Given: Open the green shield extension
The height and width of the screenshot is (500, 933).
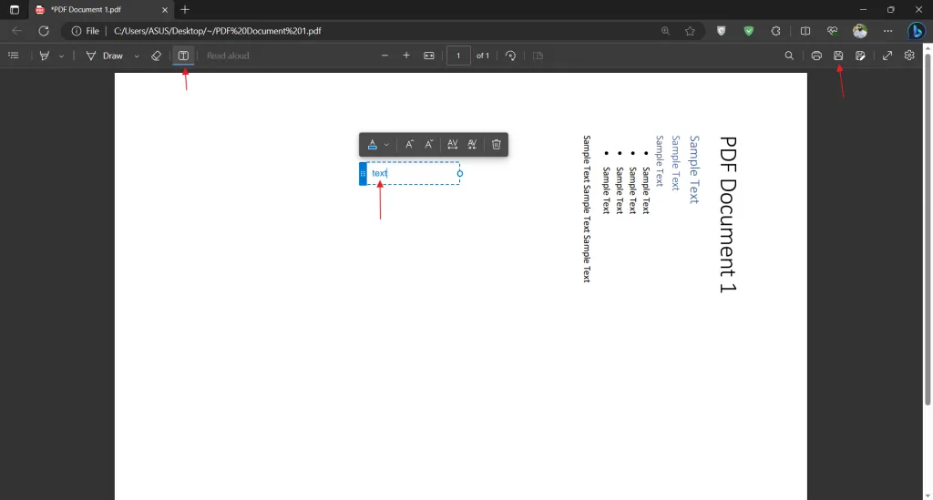Looking at the screenshot, I should (749, 31).
